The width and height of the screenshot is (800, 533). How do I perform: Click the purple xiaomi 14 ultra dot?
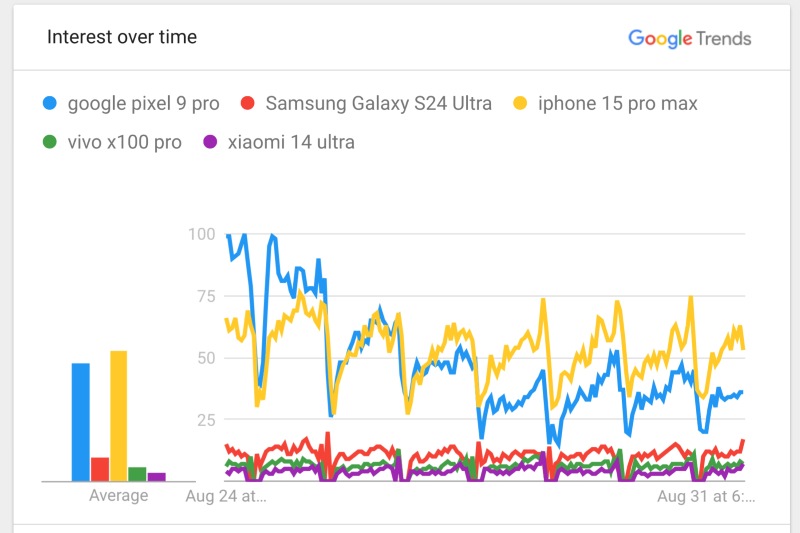210,142
